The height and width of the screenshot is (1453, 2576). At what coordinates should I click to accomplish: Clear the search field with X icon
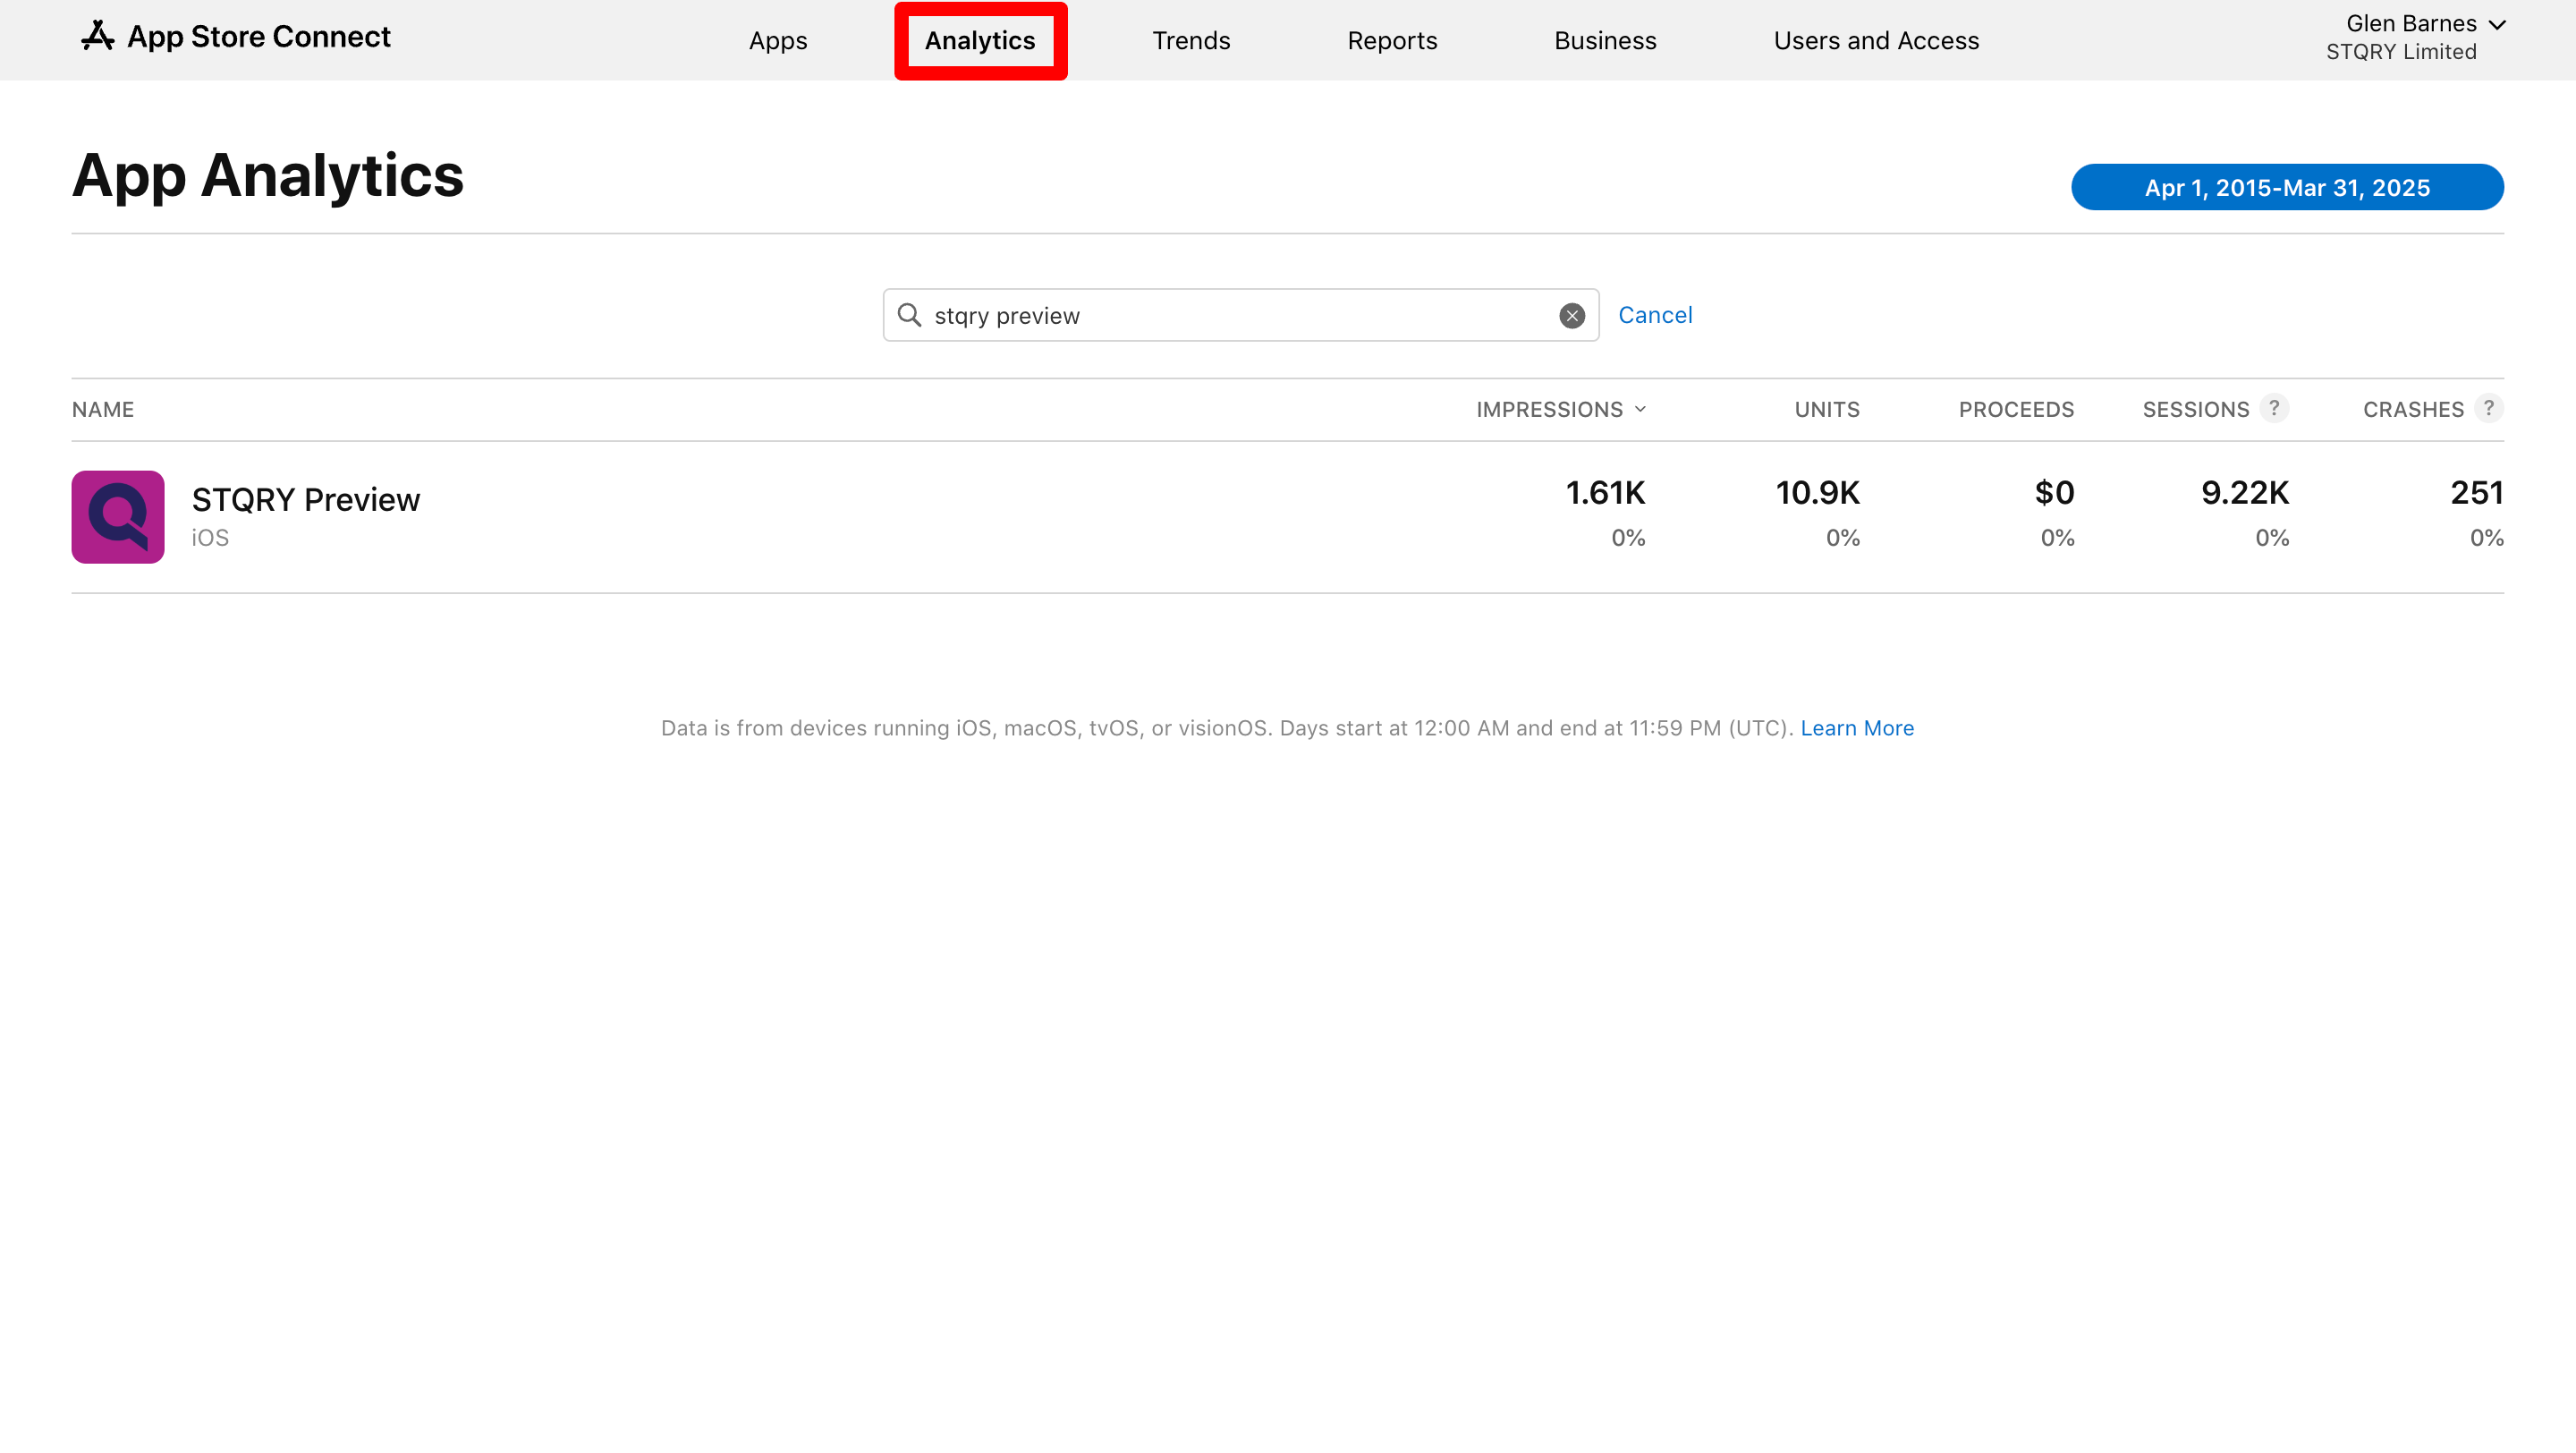[1571, 316]
